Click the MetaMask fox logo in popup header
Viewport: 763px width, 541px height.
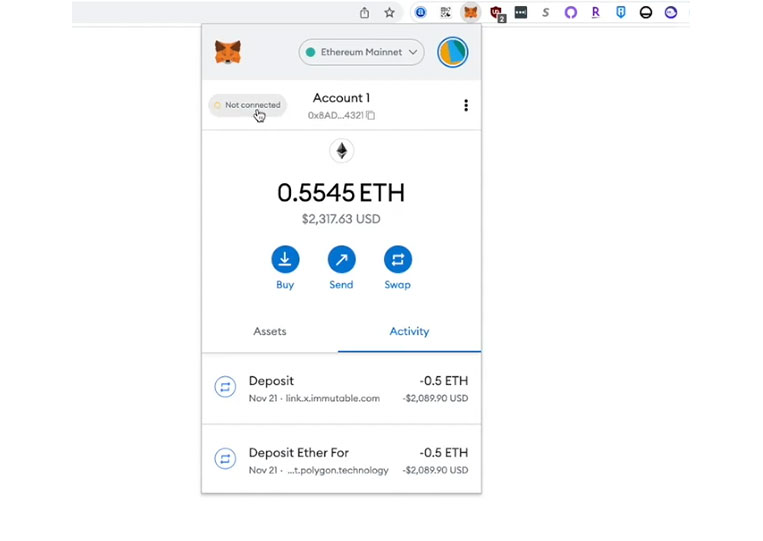(x=228, y=52)
